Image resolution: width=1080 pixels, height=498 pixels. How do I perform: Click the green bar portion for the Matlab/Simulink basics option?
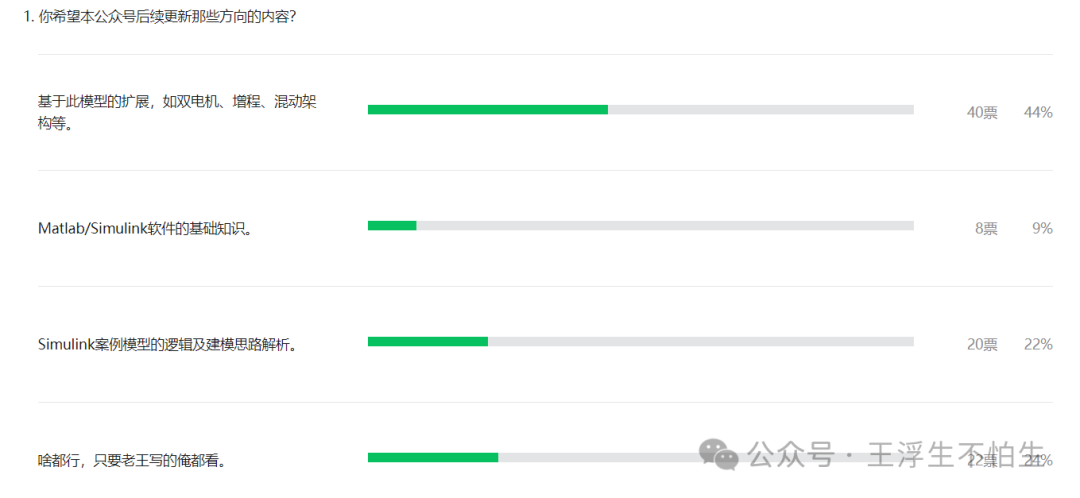point(392,225)
